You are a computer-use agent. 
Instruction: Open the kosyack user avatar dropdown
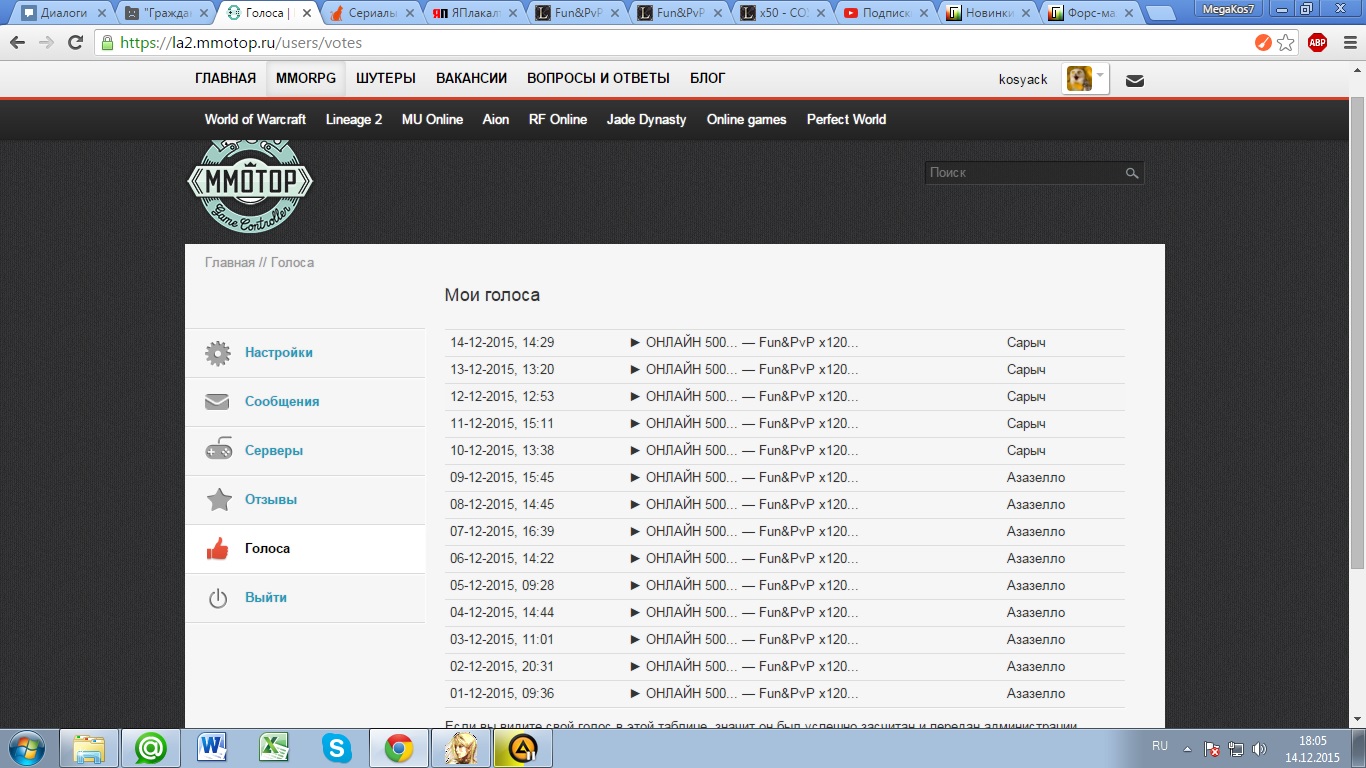[1086, 79]
